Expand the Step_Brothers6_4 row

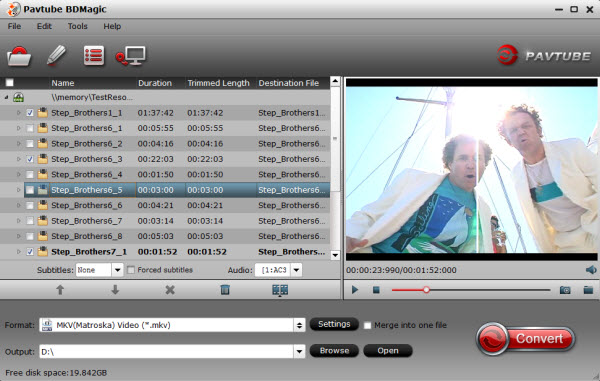(18, 174)
